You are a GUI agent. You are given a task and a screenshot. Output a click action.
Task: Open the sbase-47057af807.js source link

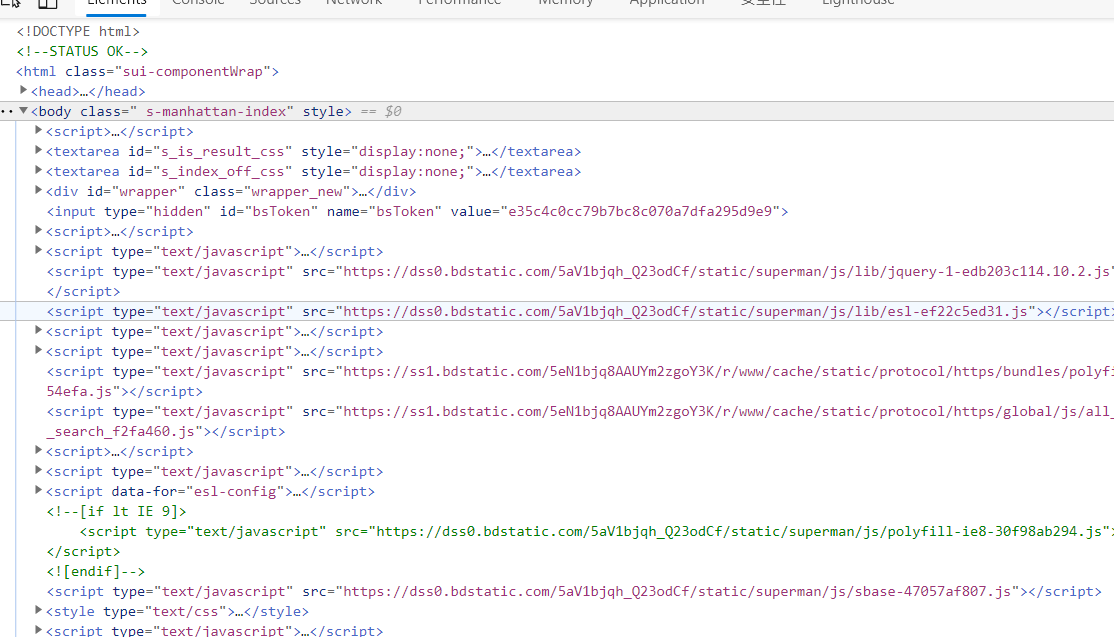click(x=677, y=591)
